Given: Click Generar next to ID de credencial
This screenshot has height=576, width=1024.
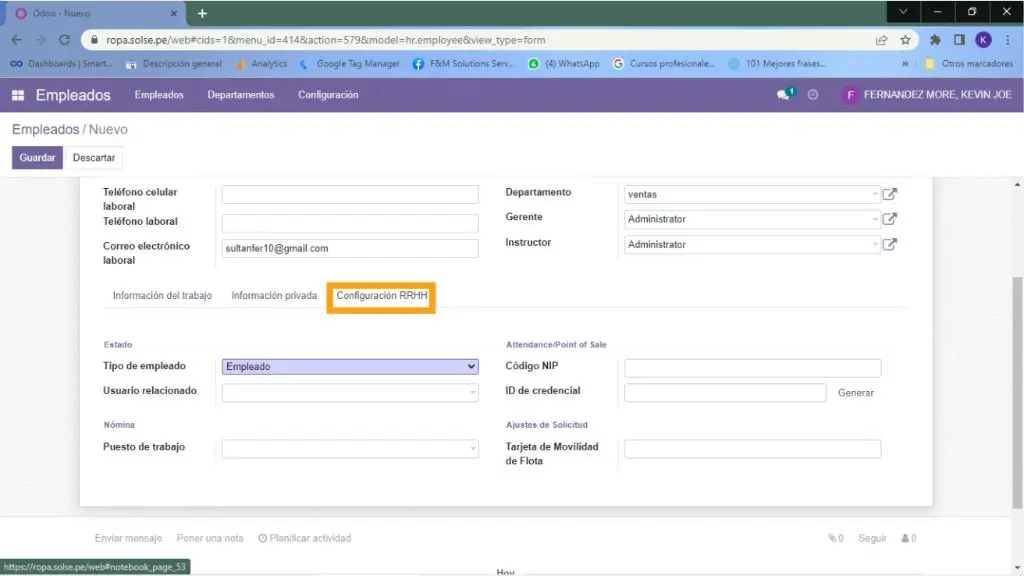Looking at the screenshot, I should 855,393.
